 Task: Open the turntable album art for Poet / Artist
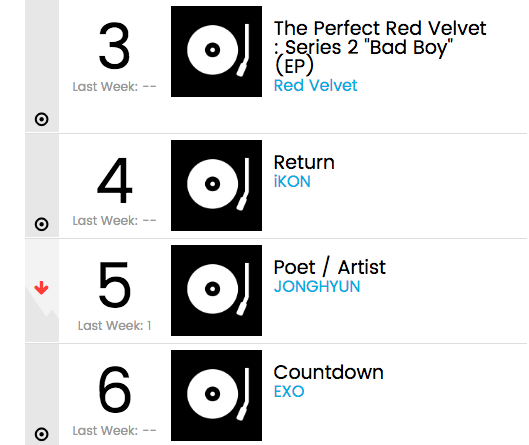click(216, 290)
